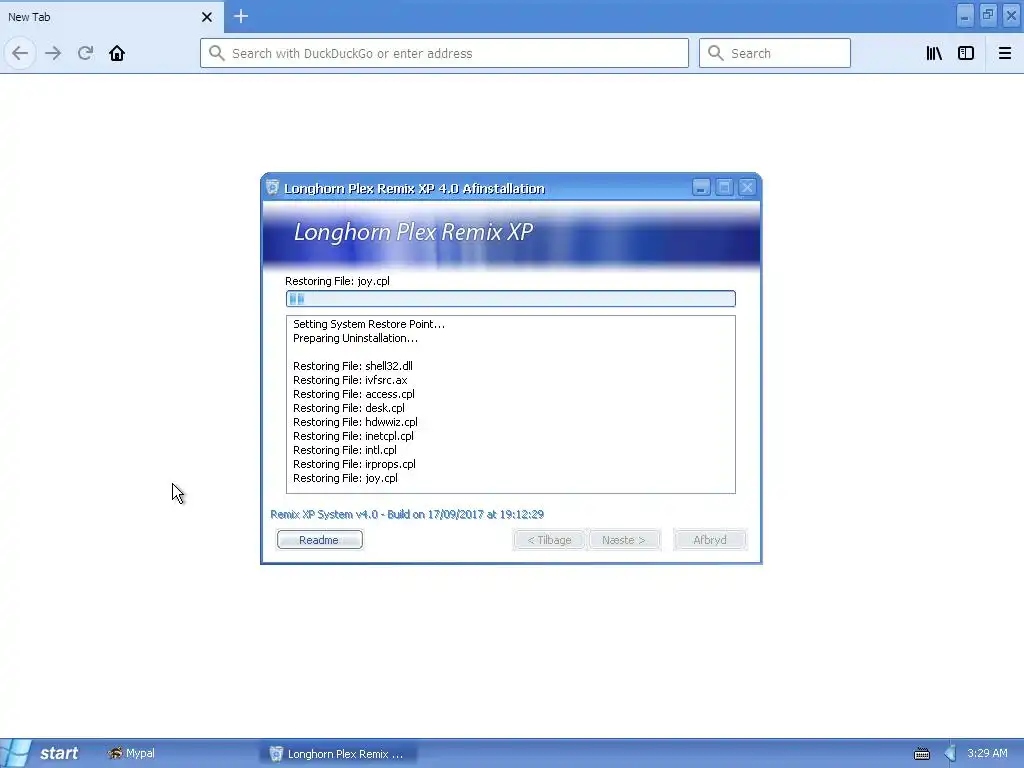Open the library bookshelf icon
This screenshot has width=1024, height=768.
tap(934, 53)
